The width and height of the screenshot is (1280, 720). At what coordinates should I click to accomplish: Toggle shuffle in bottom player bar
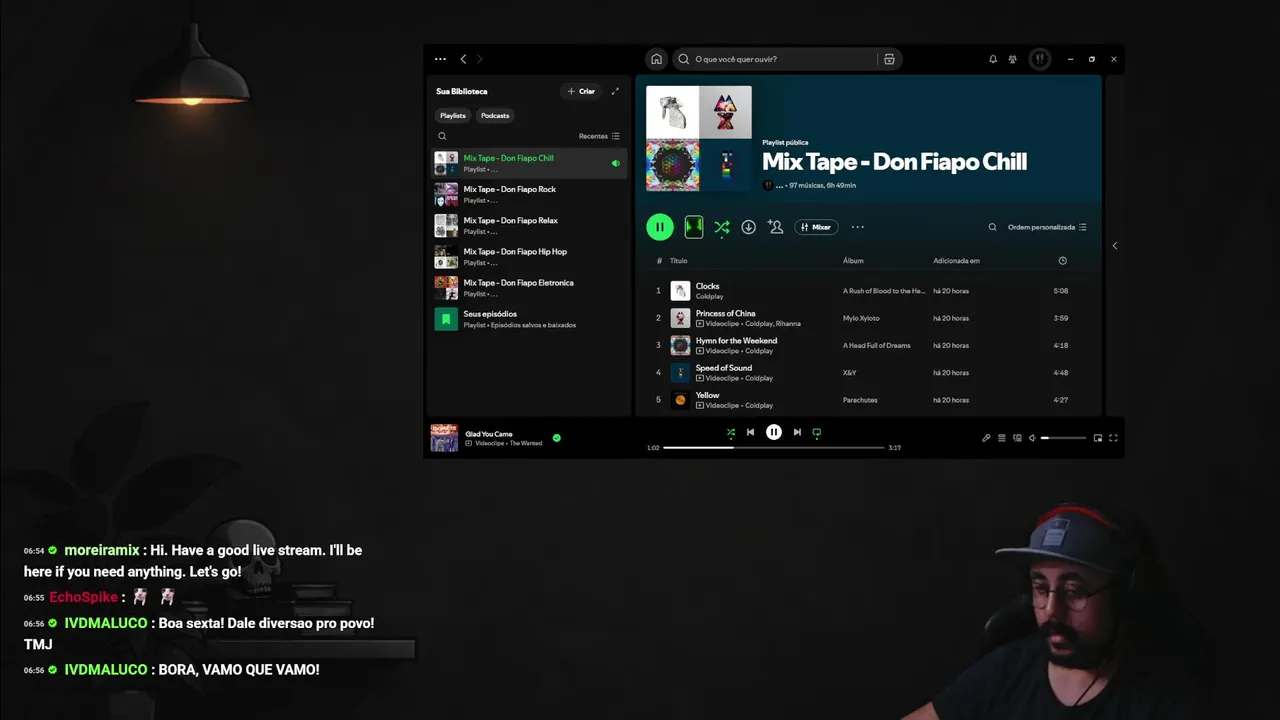(731, 432)
